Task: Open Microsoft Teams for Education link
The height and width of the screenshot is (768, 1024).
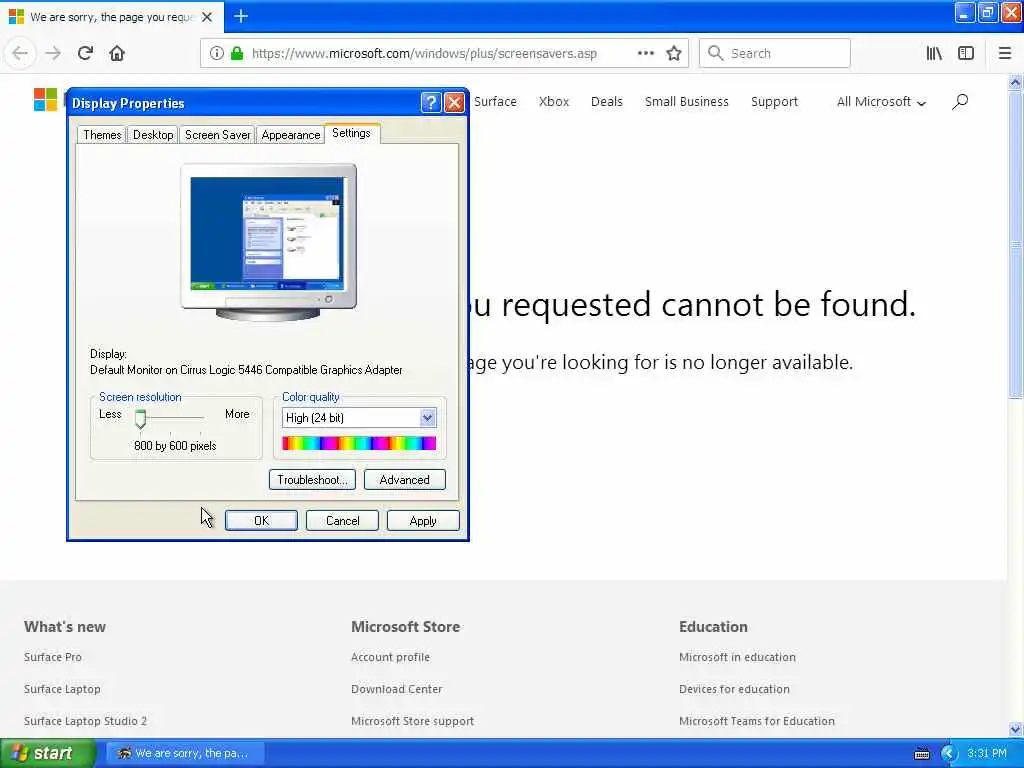Action: coord(757,721)
